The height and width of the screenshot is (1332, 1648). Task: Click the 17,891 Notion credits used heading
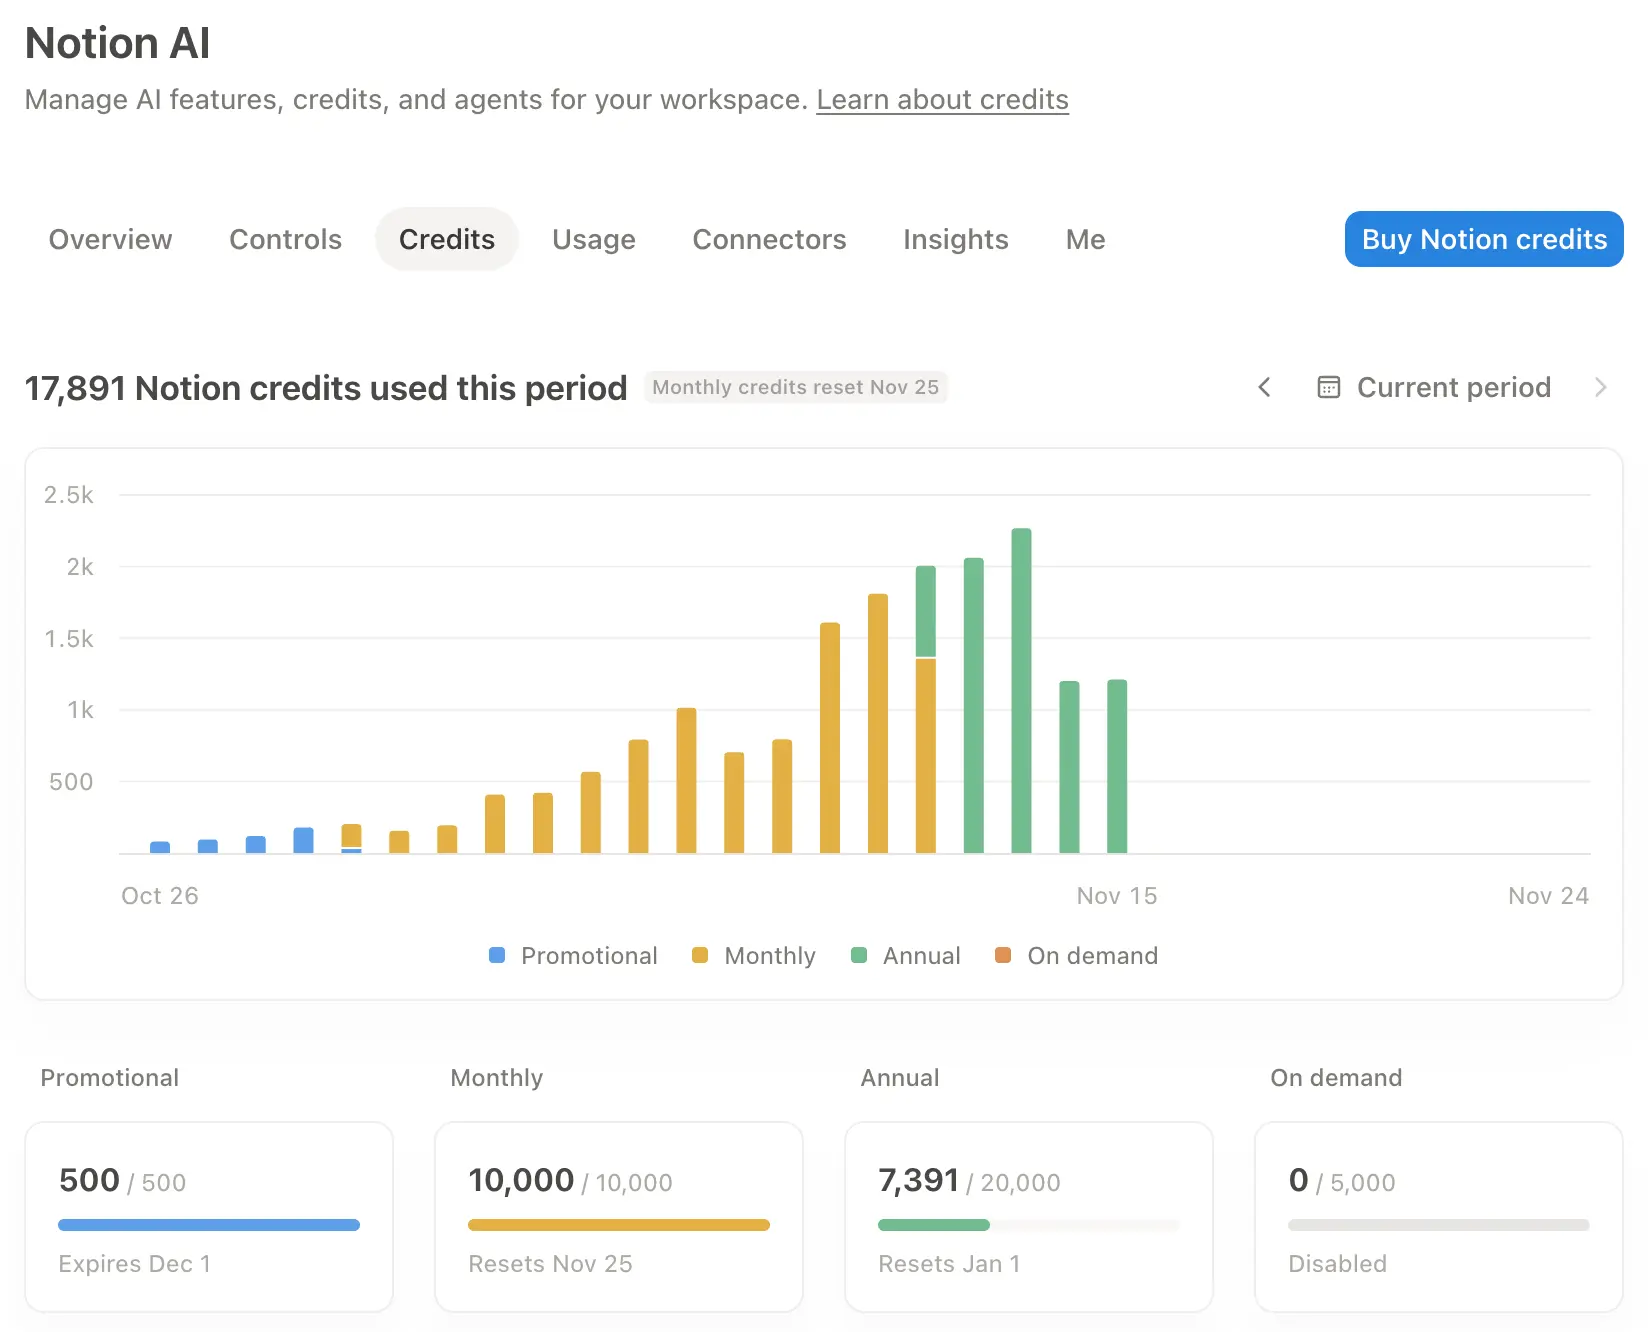pyautogui.click(x=326, y=388)
